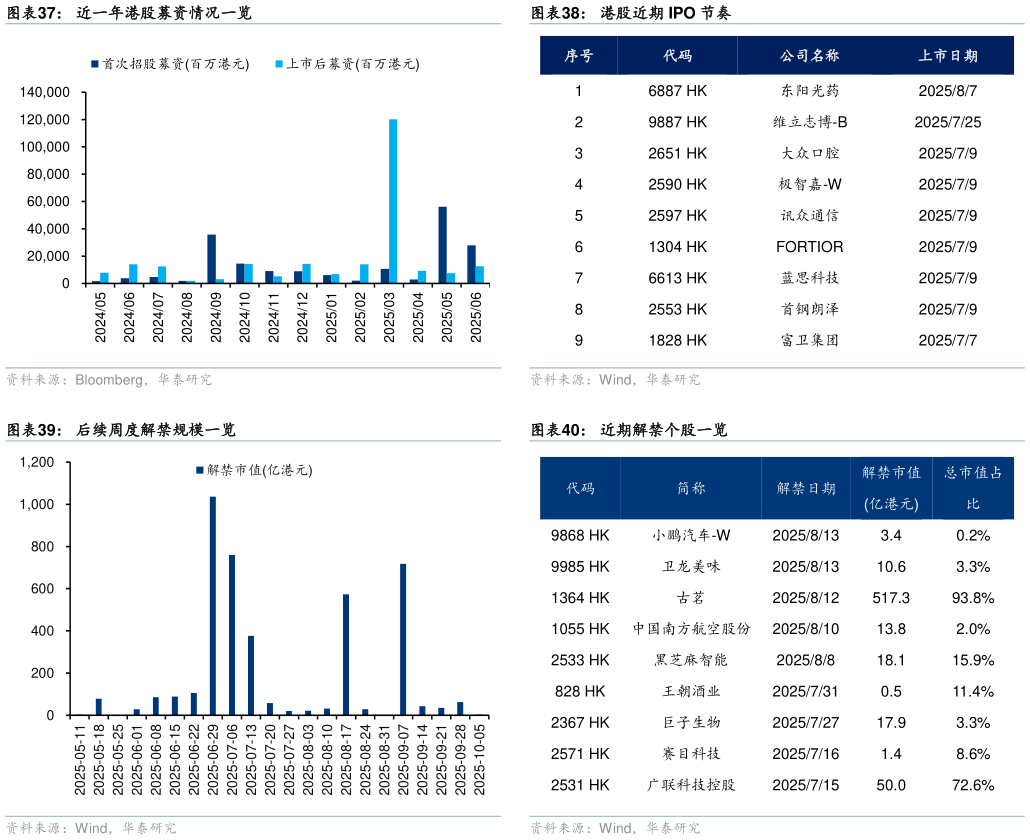Select the dark blue bar for 2025/05
Screen dimensions: 1030x840
442,244
